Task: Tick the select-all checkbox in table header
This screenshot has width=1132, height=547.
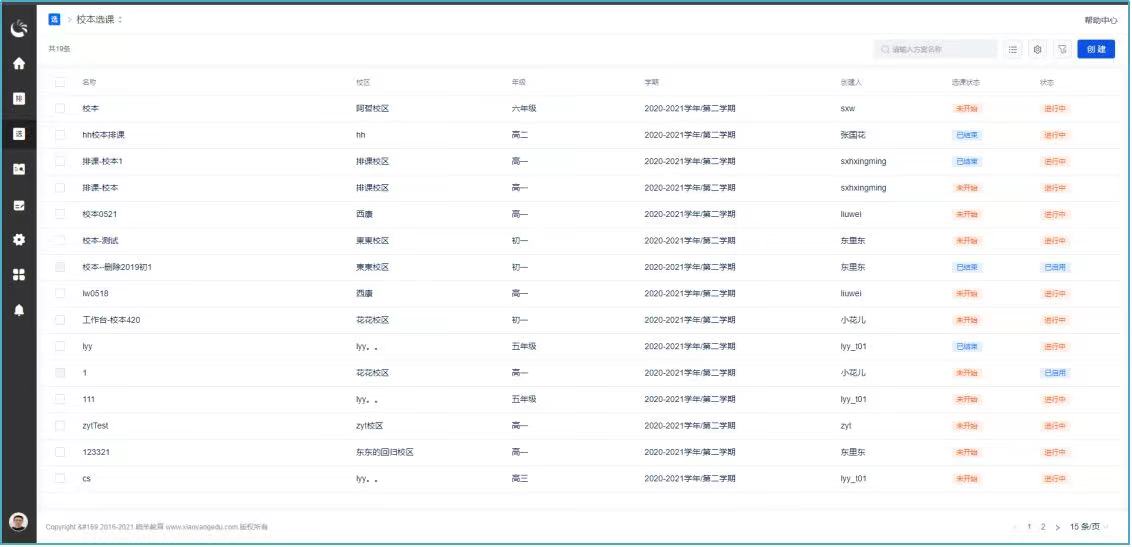Action: tap(60, 82)
